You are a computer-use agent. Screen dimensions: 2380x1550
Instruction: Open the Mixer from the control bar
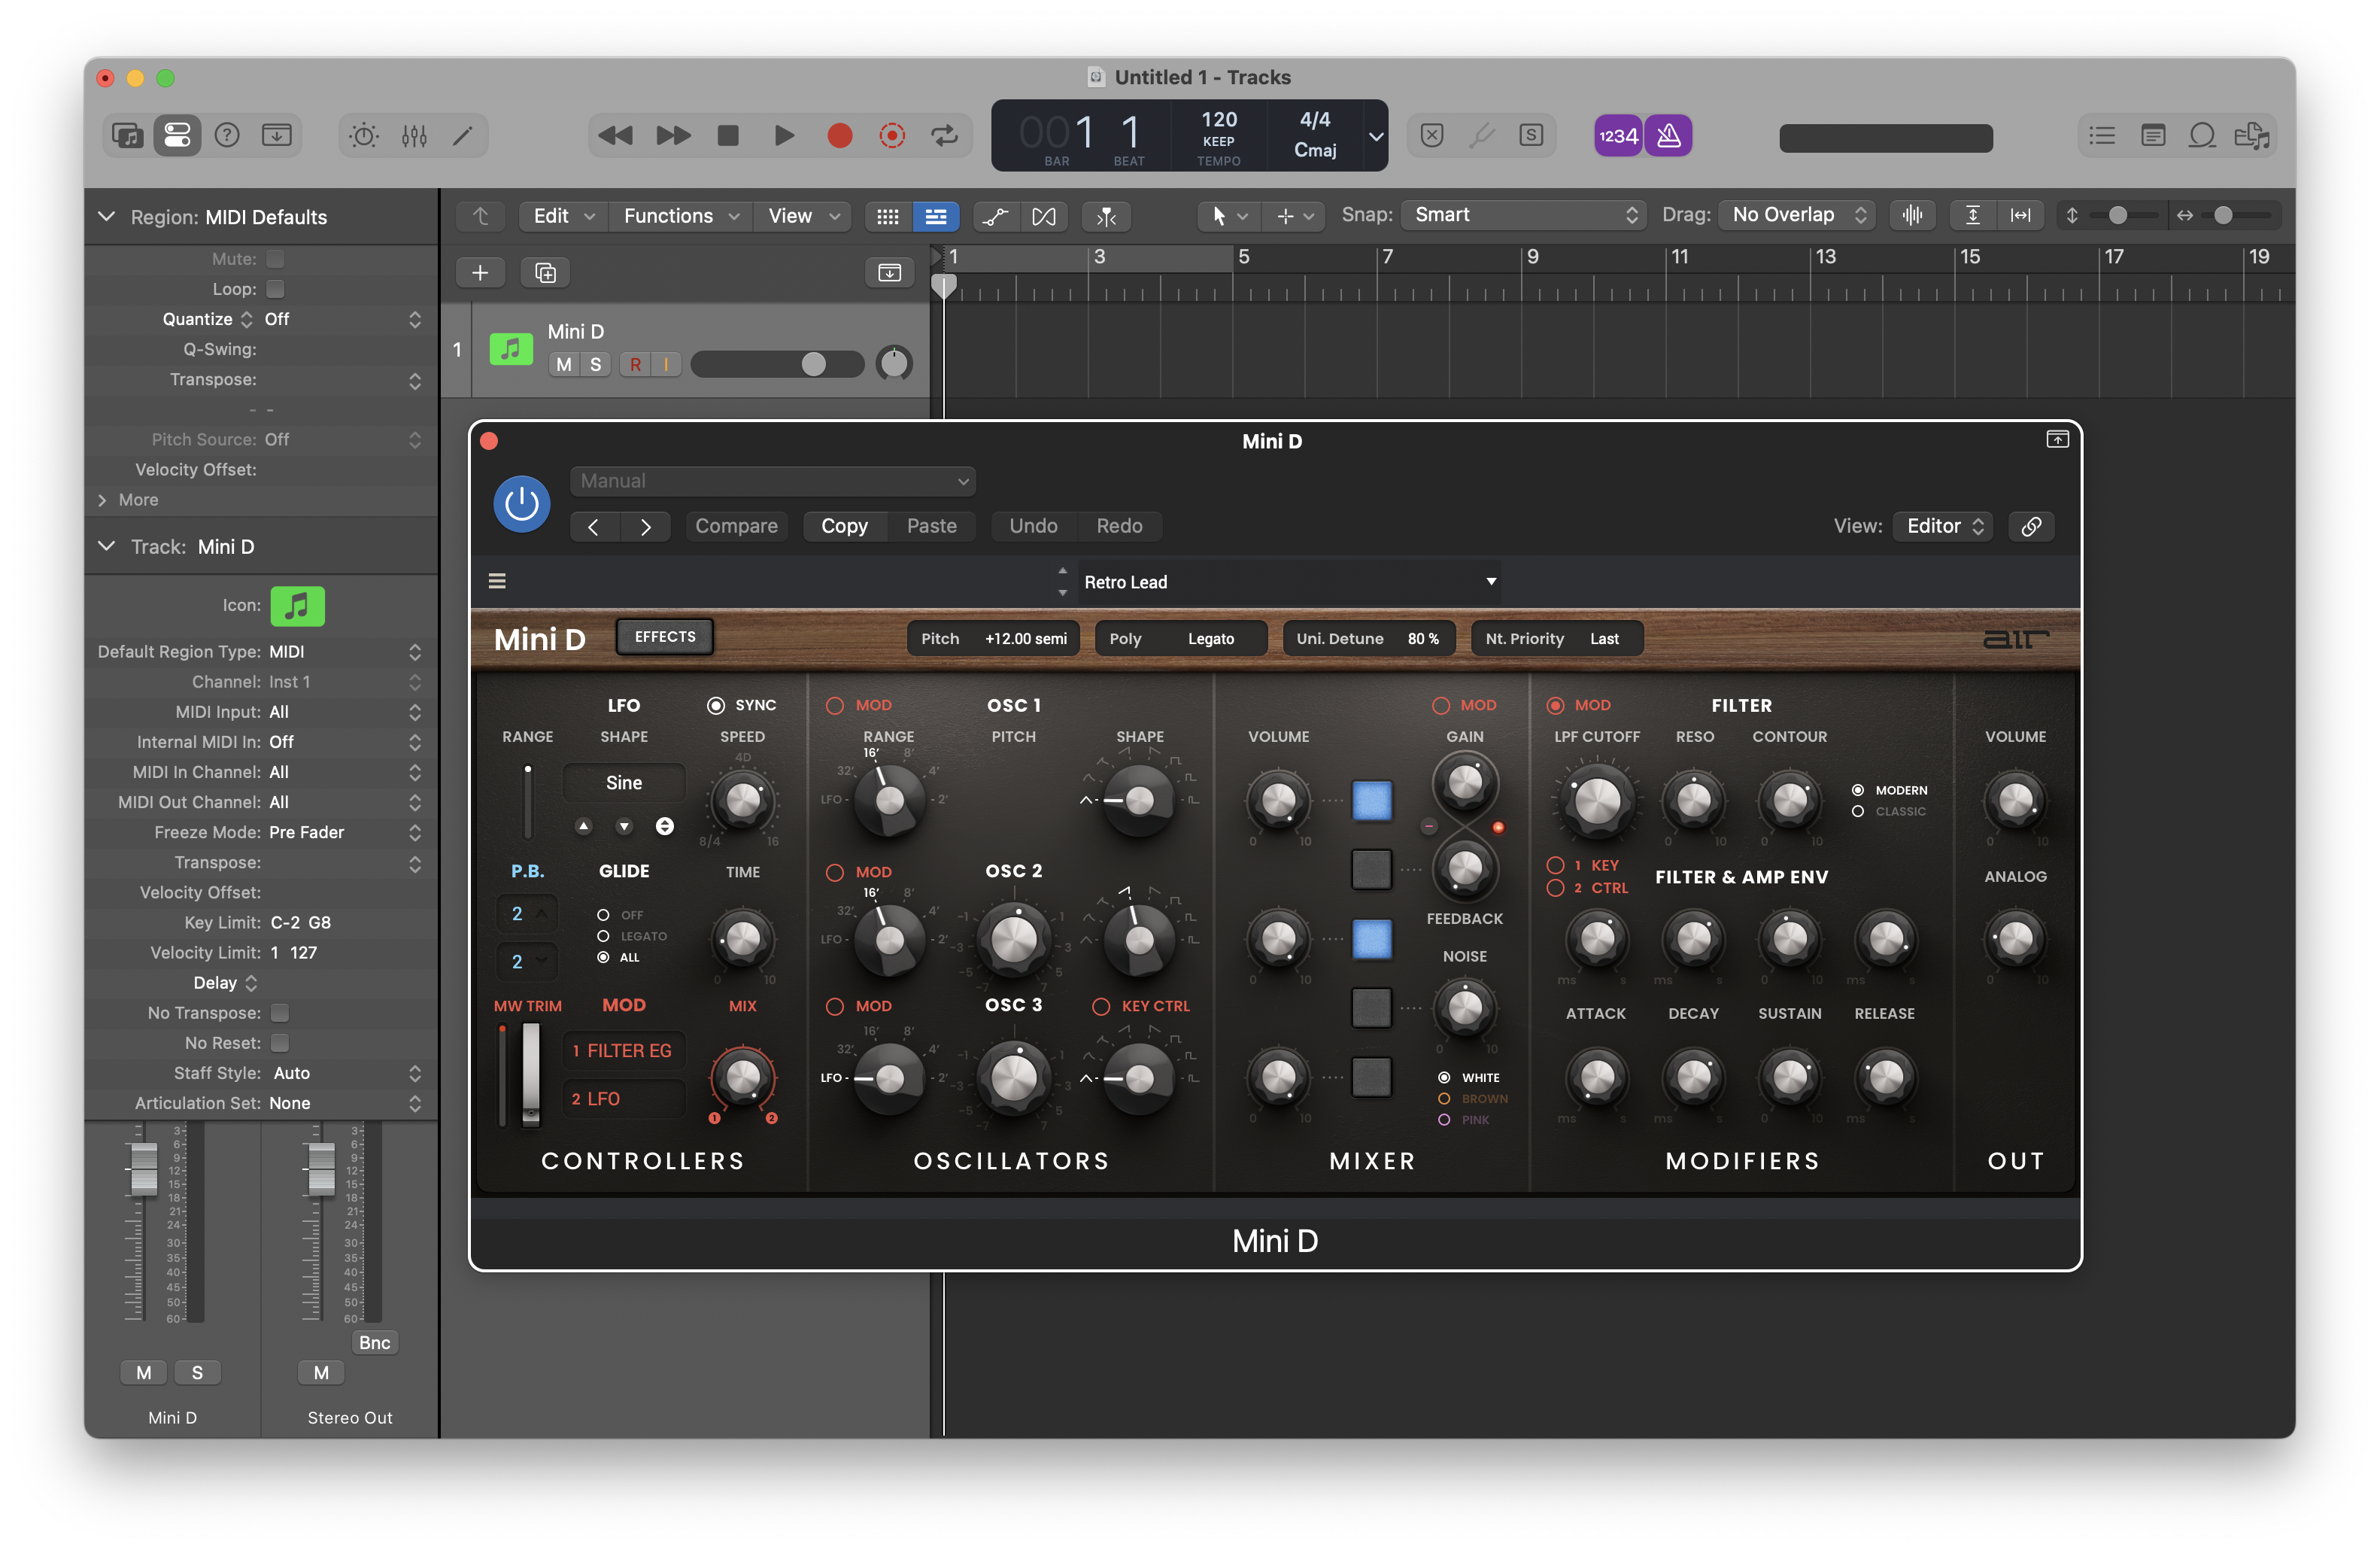point(414,136)
